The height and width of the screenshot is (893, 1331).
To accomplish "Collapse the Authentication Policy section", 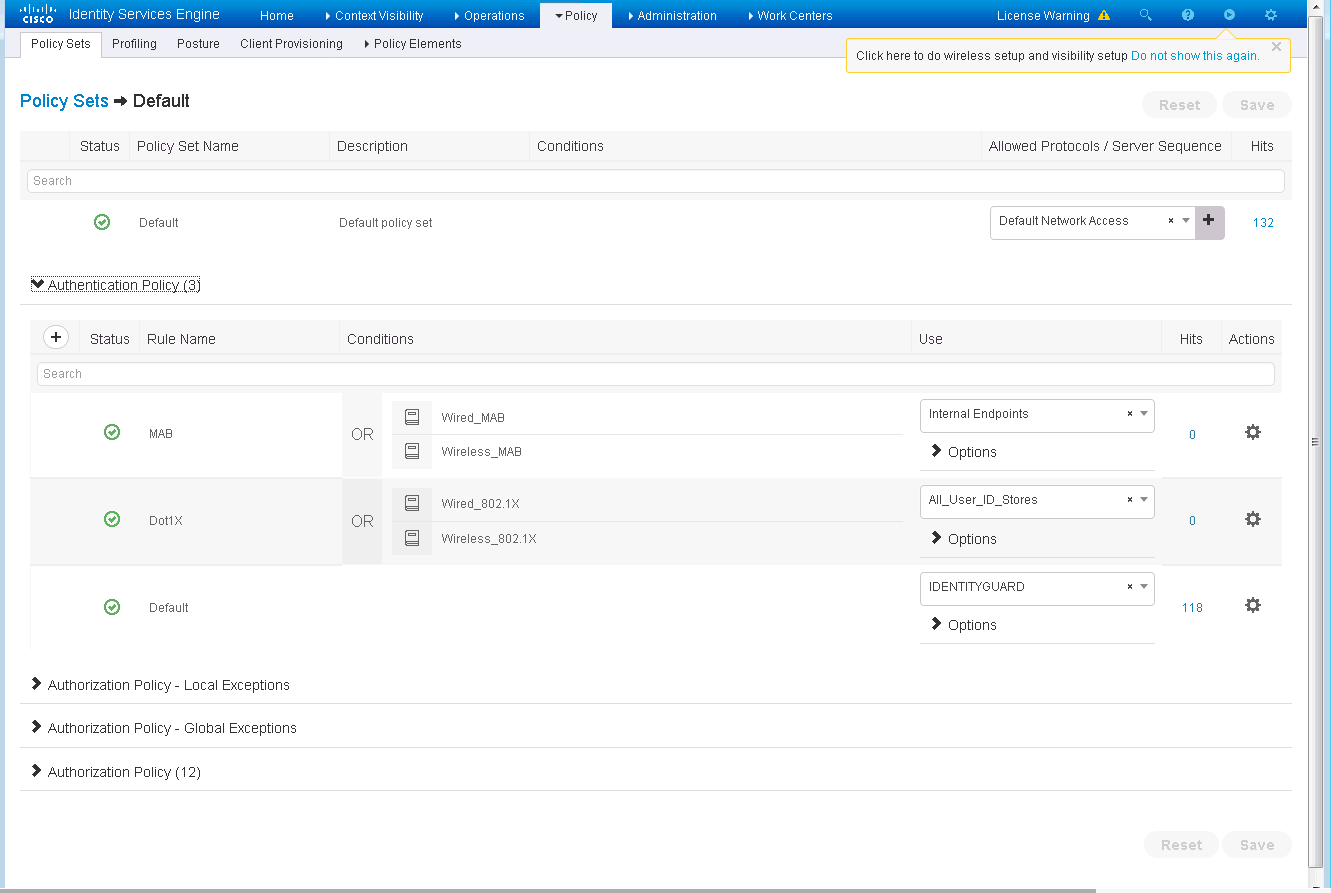I will pyautogui.click(x=116, y=285).
